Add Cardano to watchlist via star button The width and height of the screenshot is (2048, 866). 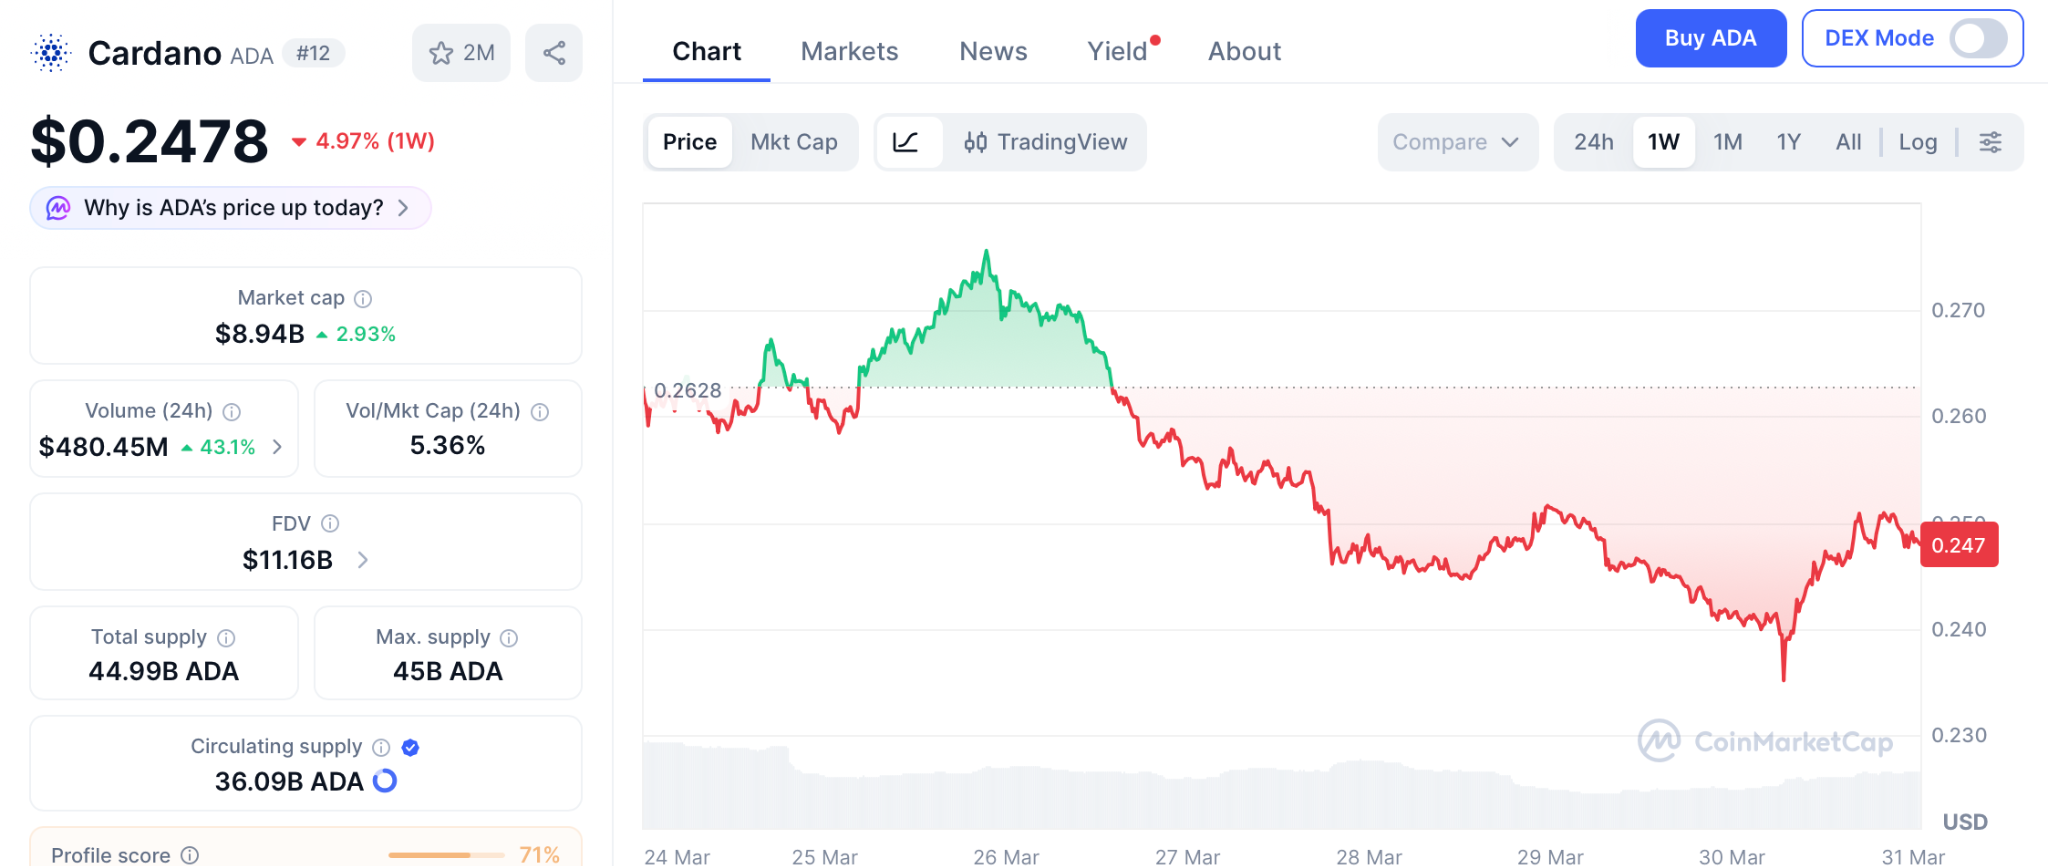click(x=461, y=53)
